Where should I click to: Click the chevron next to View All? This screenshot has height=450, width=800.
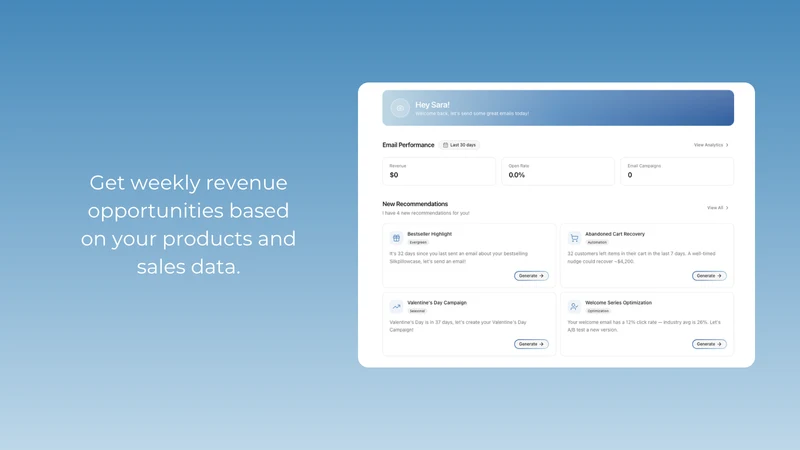pos(727,208)
